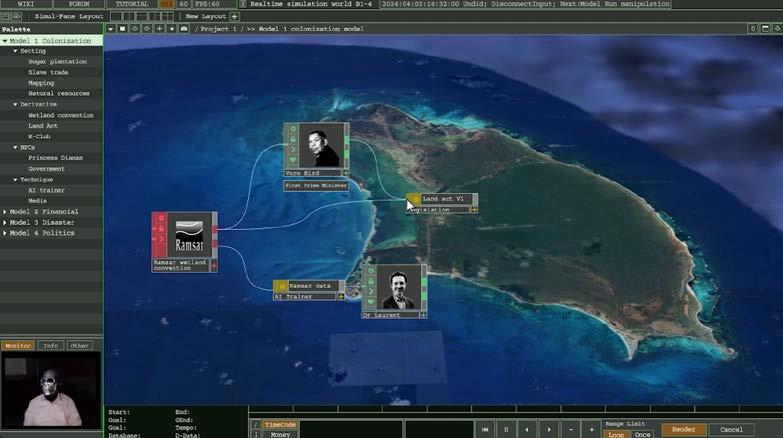
Task: Toggle the TimeCode display mode
Action: 280,425
